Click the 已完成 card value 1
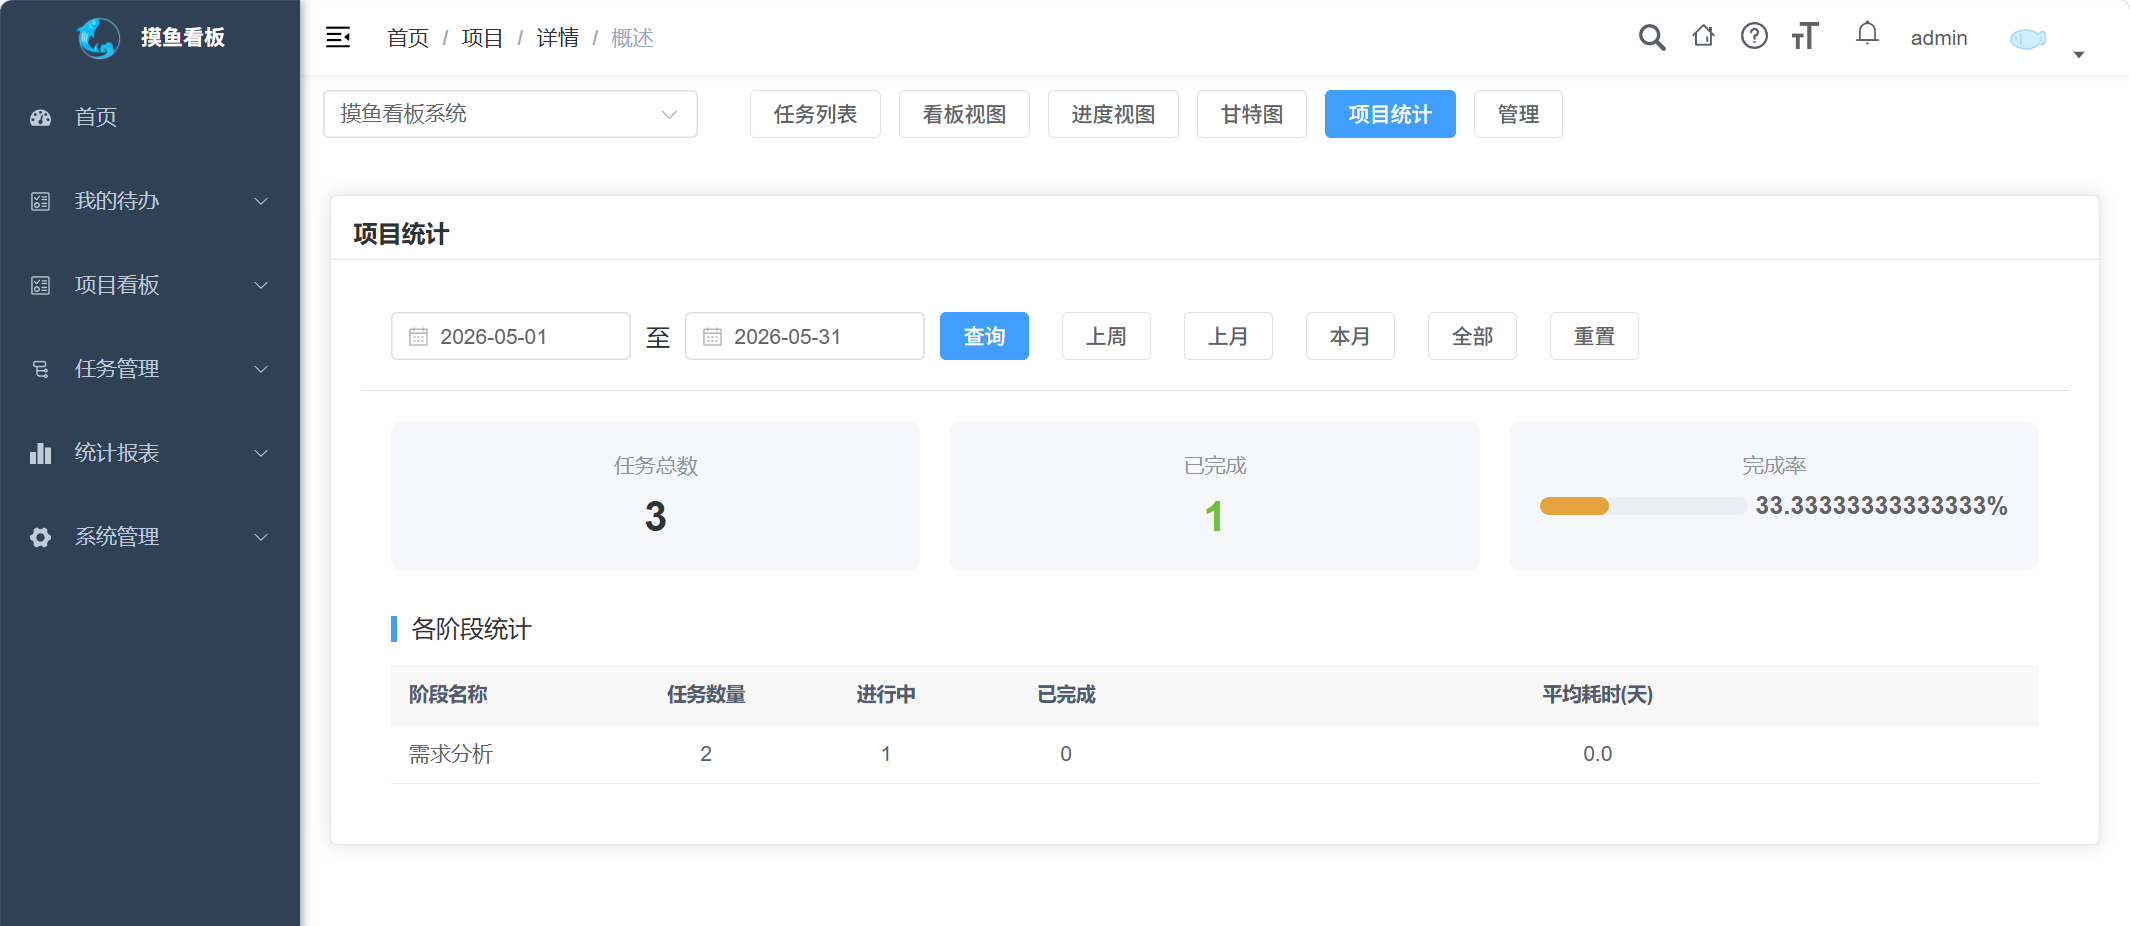Image resolution: width=2130 pixels, height=926 pixels. [1214, 517]
